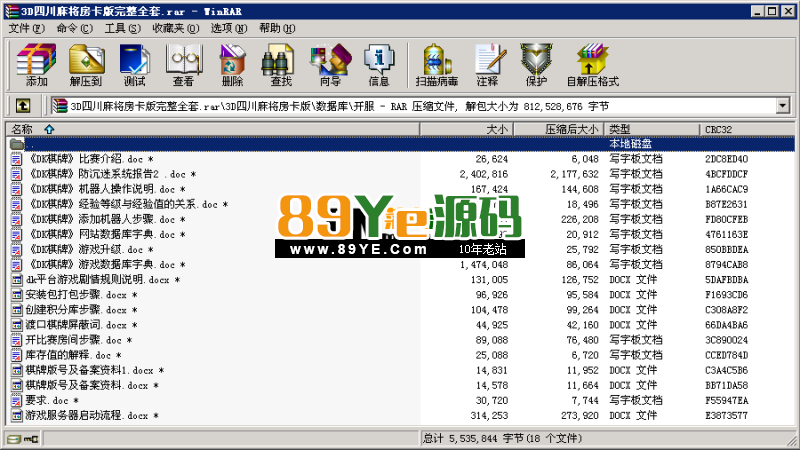Open the address bar path dropdown

(783, 106)
